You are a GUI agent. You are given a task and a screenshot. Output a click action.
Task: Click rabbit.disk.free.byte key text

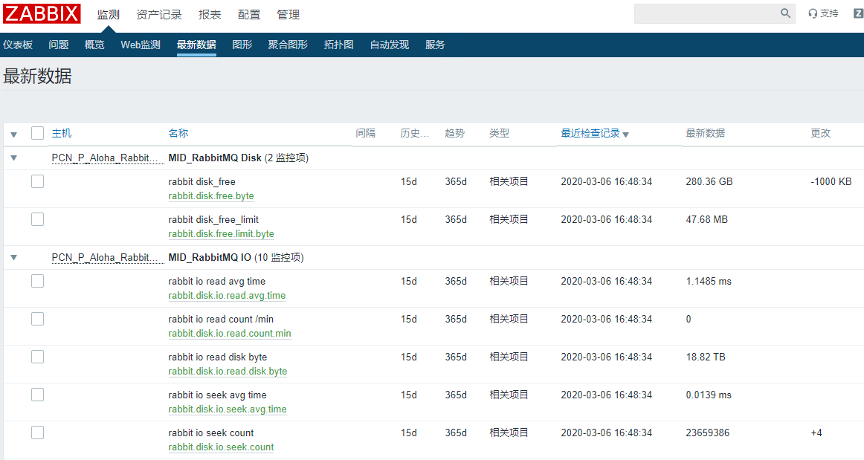point(211,196)
